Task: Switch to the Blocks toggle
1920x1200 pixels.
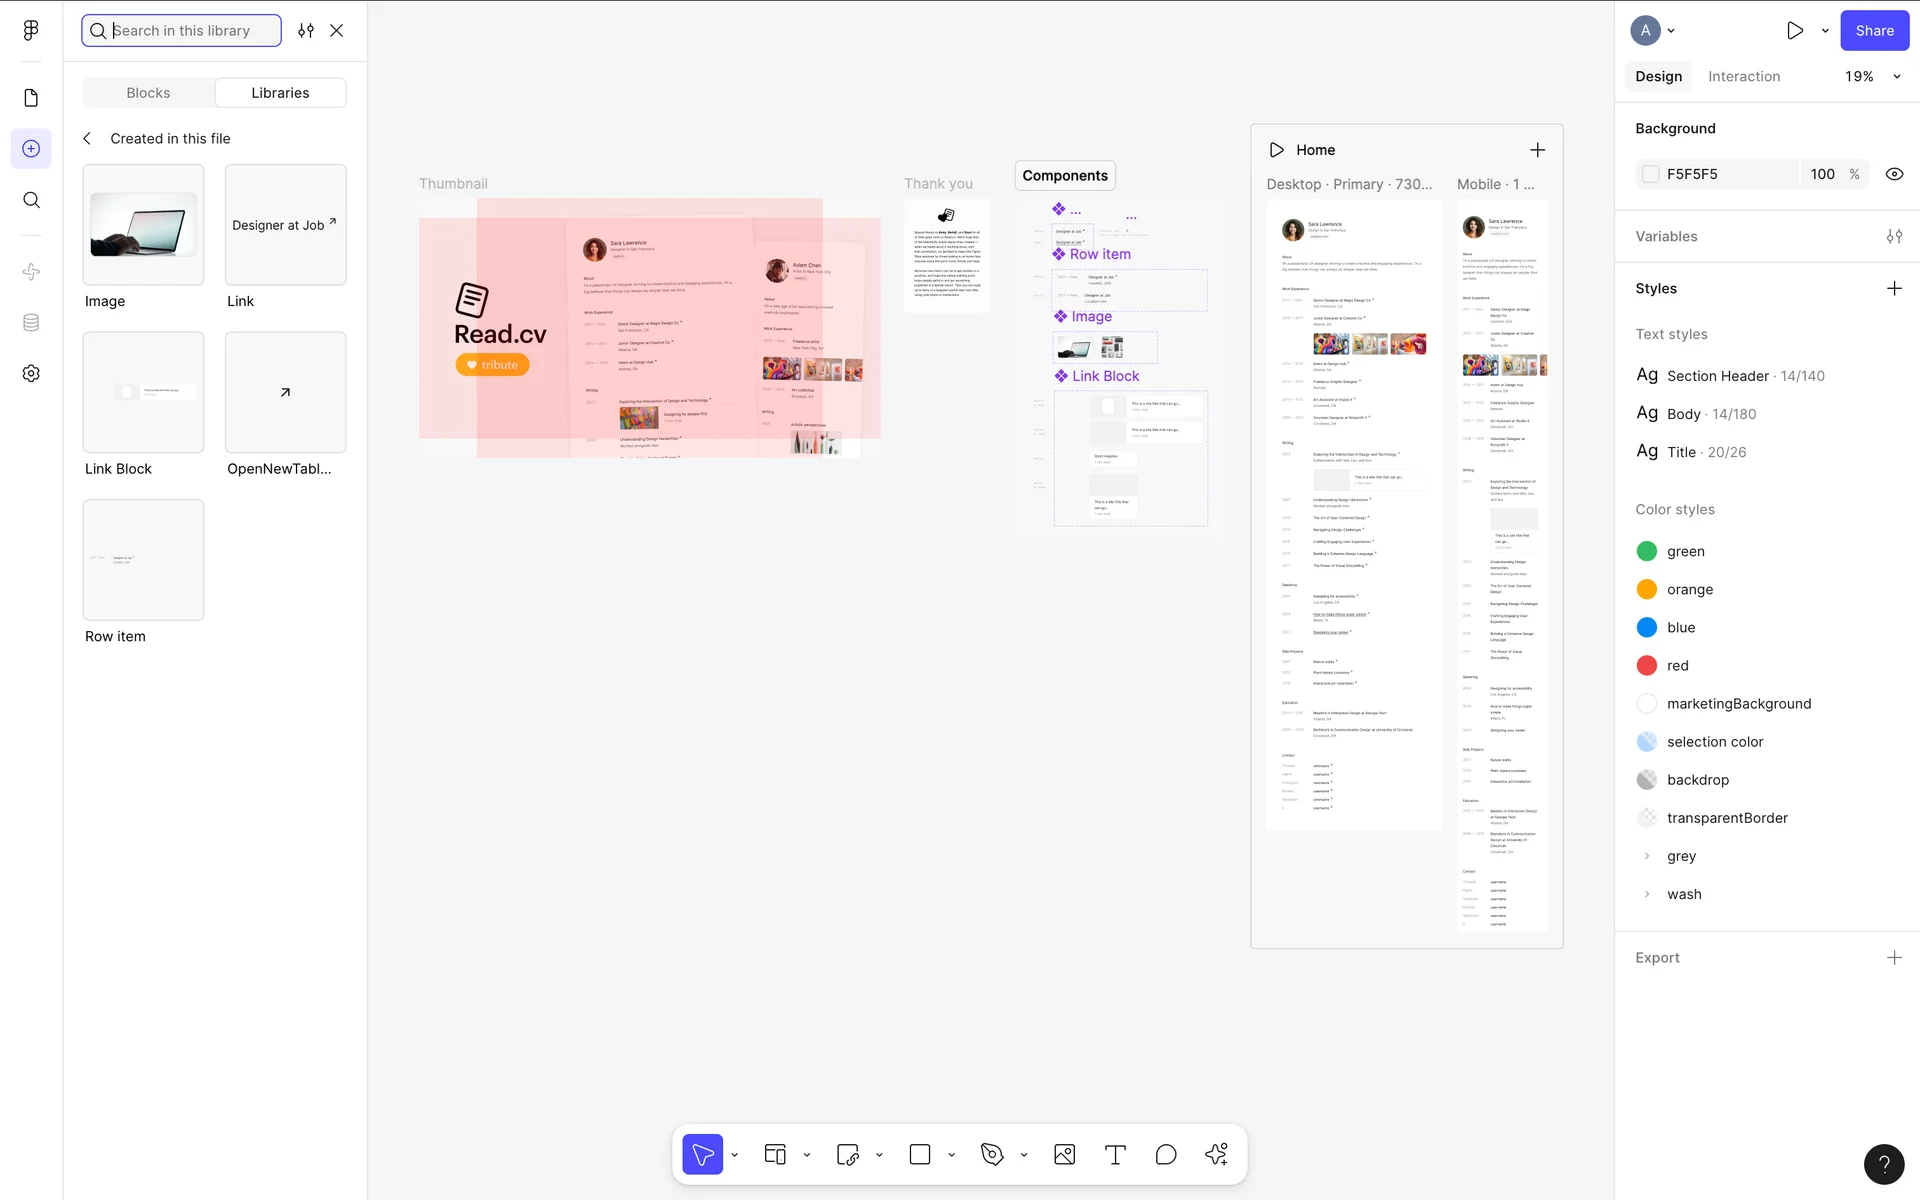Action: coord(148,93)
